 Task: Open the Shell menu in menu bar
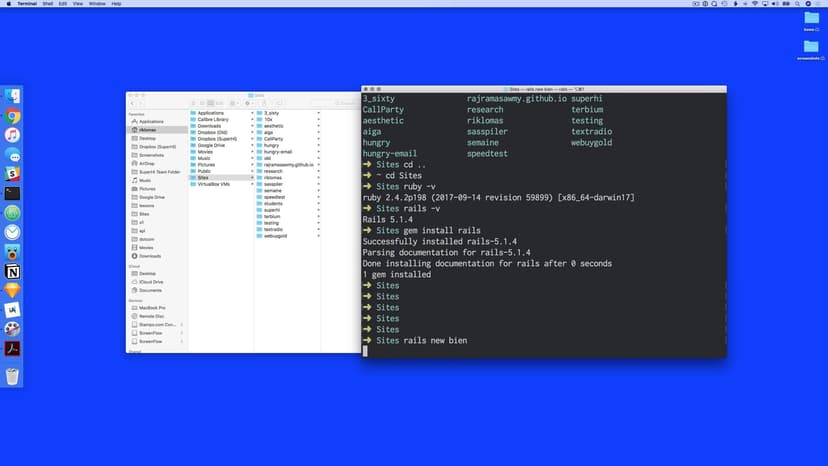(47, 4)
